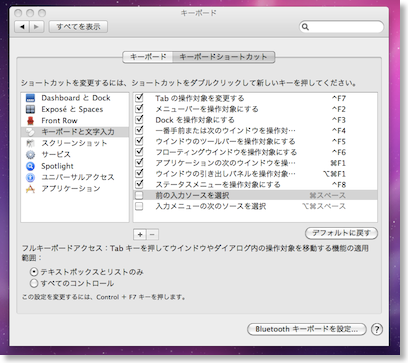Viewport: 408px width, 363px height.
Task: Click the Exposé と Spaces icon
Action: [x=30, y=109]
